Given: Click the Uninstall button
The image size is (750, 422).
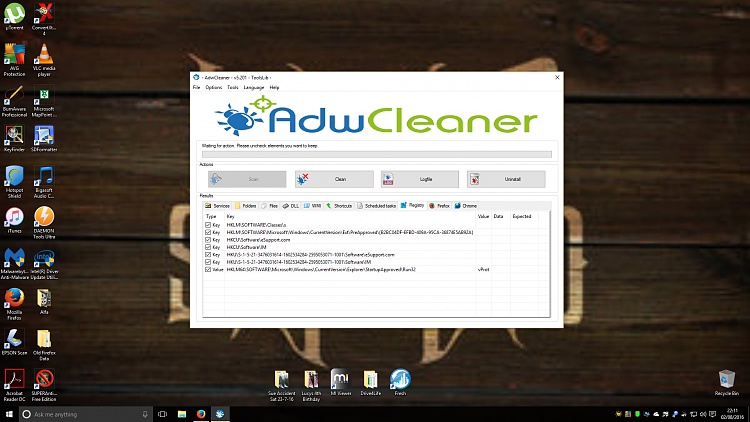Looking at the screenshot, I should coord(506,179).
